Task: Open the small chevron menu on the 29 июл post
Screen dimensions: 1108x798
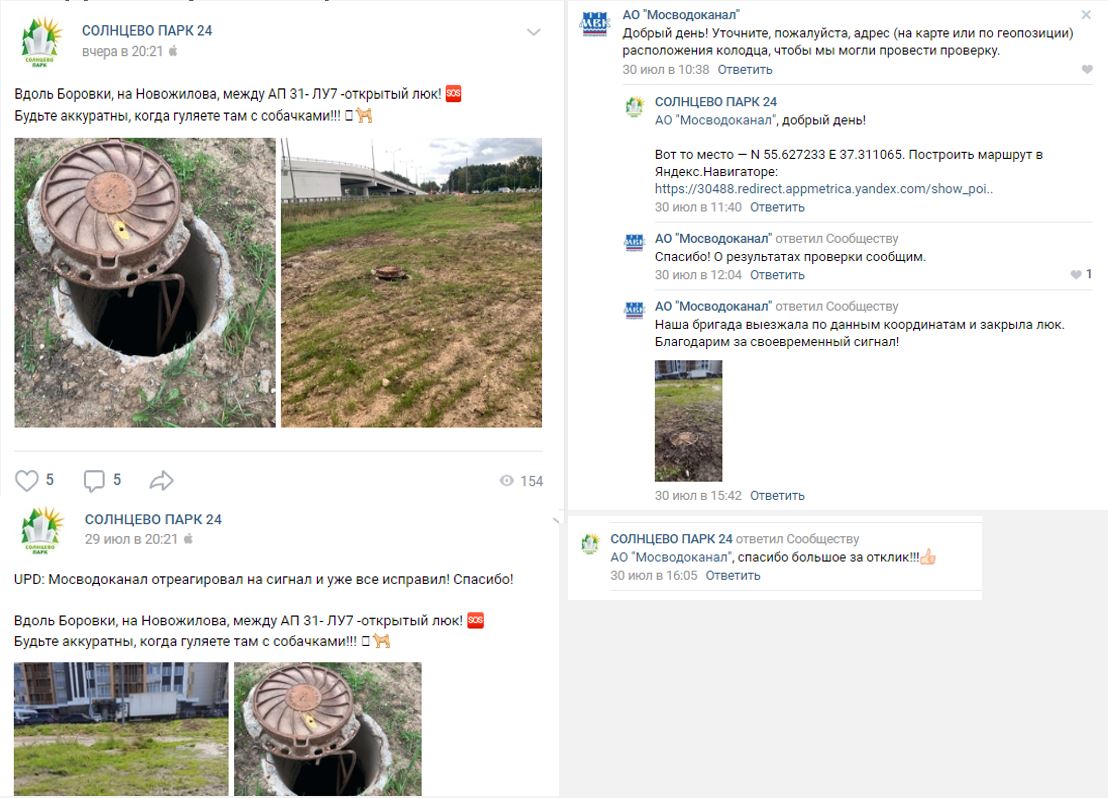Action: [555, 521]
